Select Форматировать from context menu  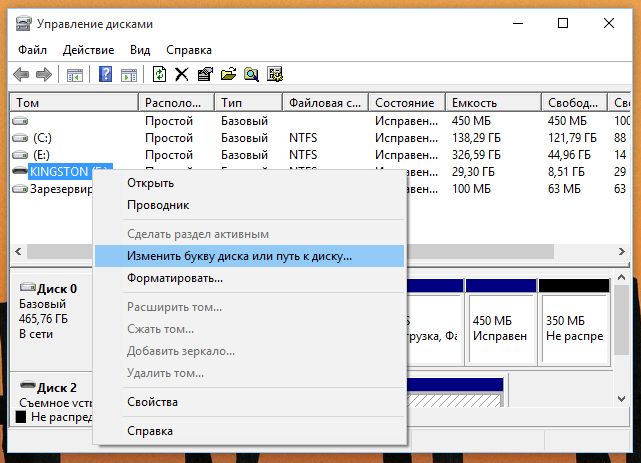(175, 277)
